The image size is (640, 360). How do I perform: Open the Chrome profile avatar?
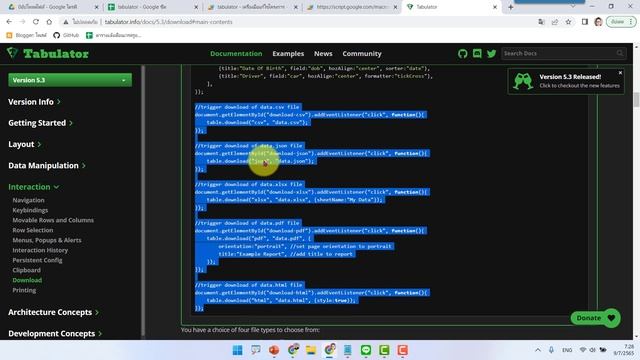point(598,22)
